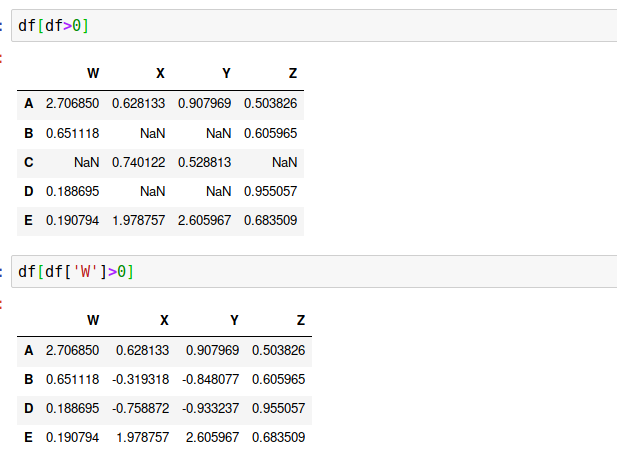Click row label D in second table
The height and width of the screenshot is (467, 617).
(x=28, y=408)
